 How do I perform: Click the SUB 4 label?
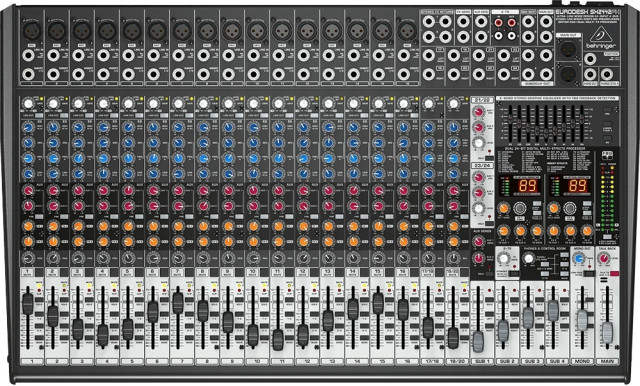557,361
